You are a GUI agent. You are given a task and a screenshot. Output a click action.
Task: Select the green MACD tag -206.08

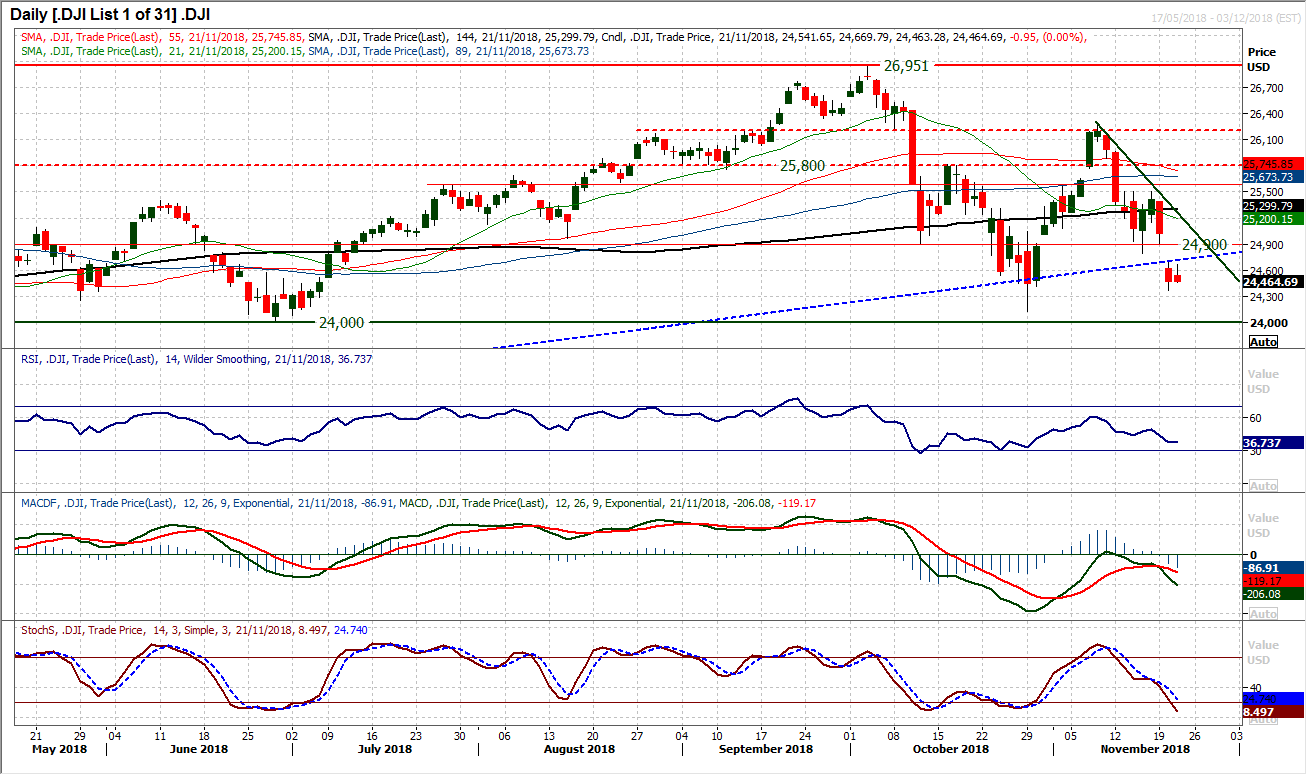pos(1272,593)
